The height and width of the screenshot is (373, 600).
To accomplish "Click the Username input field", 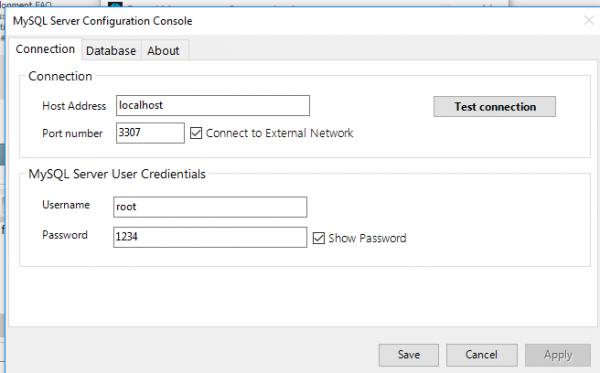I will point(210,207).
